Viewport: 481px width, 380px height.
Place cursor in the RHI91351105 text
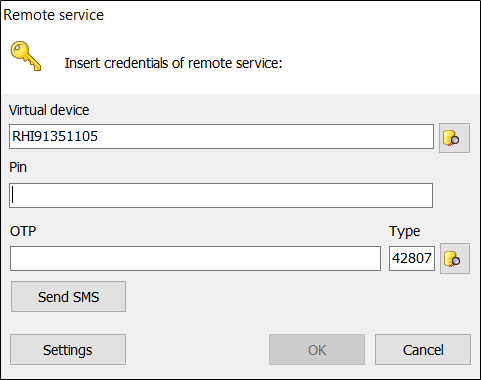(x=55, y=136)
